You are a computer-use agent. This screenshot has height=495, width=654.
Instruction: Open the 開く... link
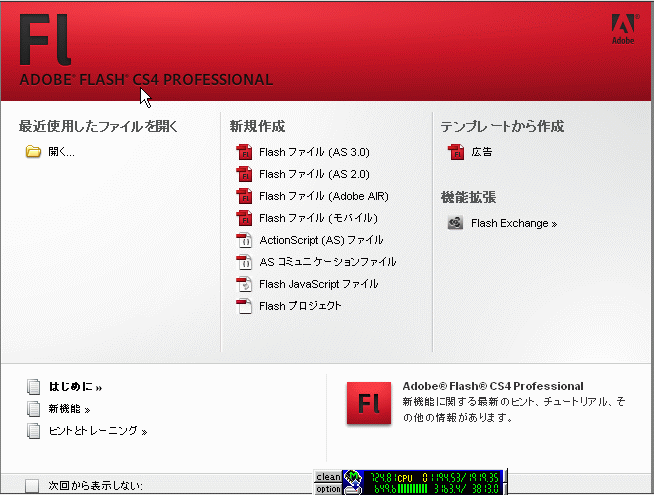coord(61,152)
